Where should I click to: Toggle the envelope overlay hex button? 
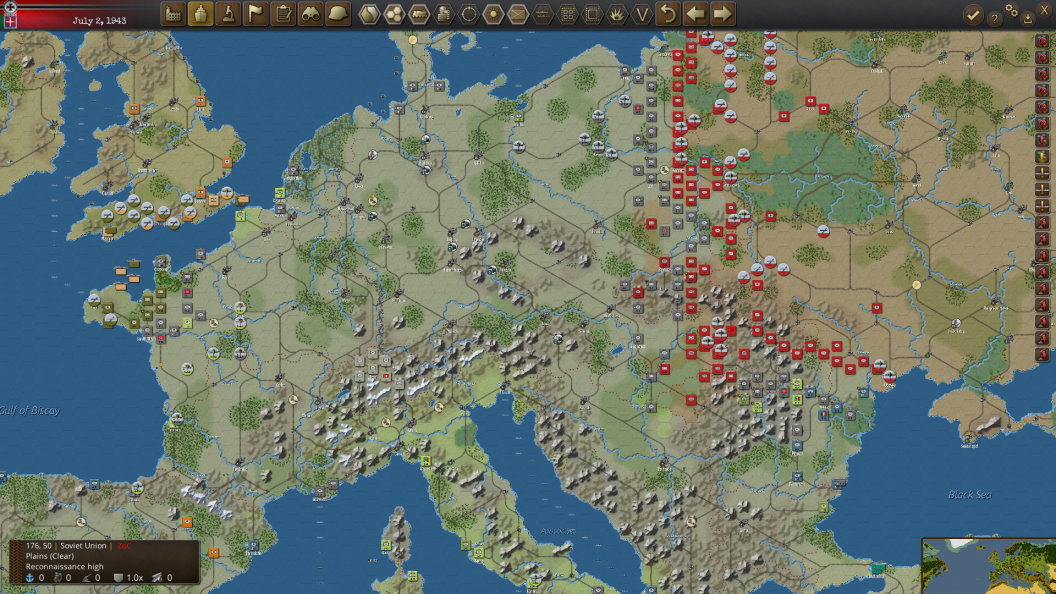click(x=518, y=13)
